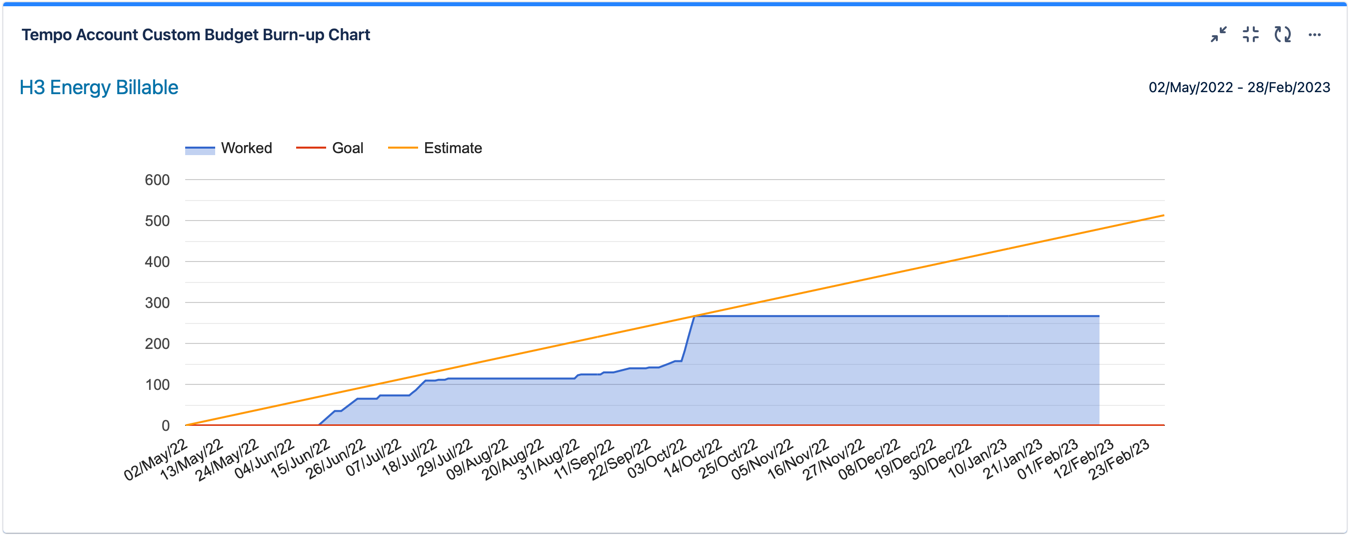Toggle the Goal series legend label
The width and height of the screenshot is (1350, 536).
(x=347, y=148)
